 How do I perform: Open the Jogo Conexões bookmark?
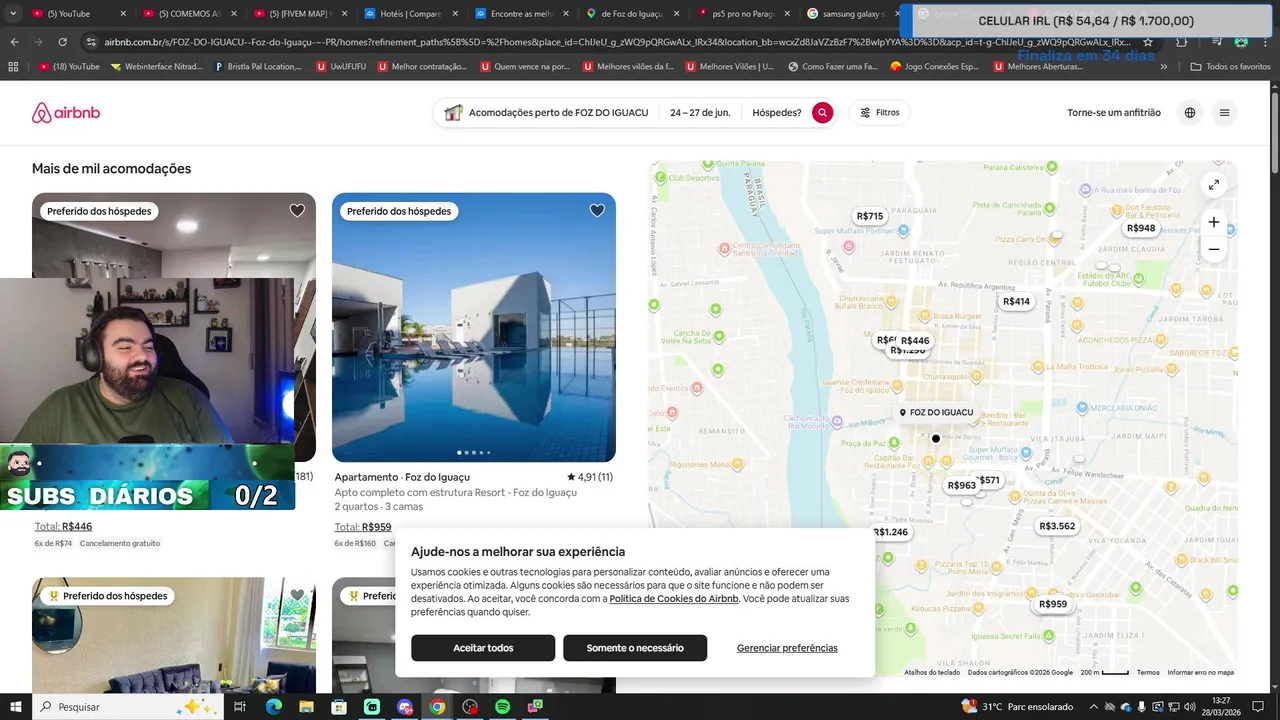tap(934, 66)
